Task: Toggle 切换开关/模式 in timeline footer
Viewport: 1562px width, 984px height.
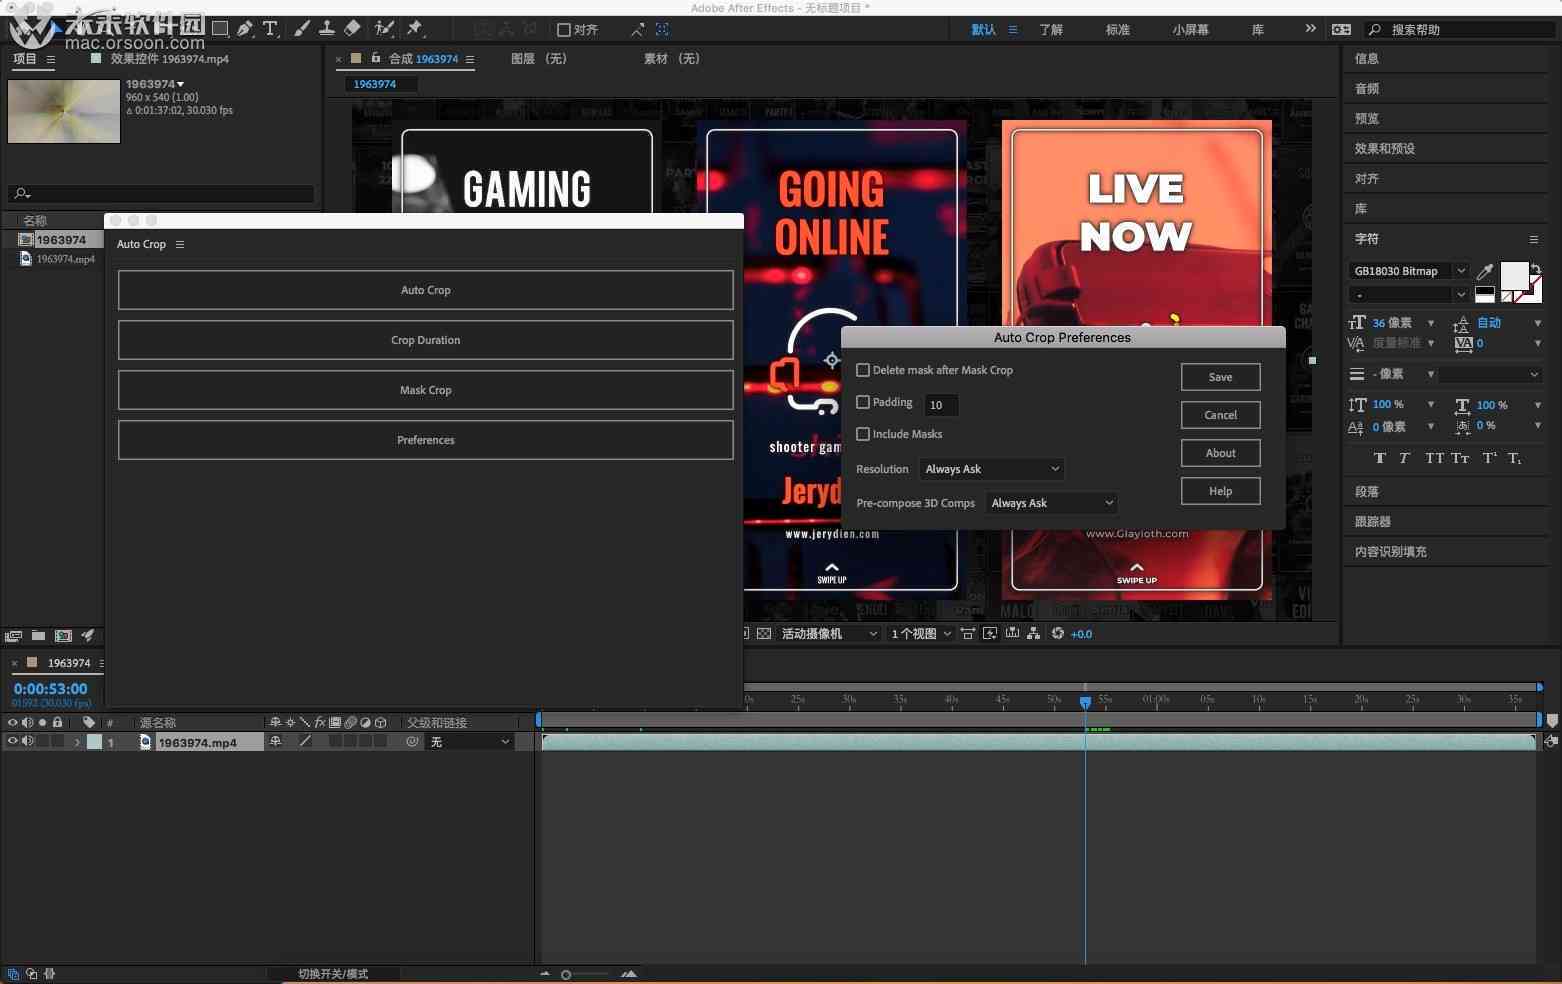Action: point(333,974)
